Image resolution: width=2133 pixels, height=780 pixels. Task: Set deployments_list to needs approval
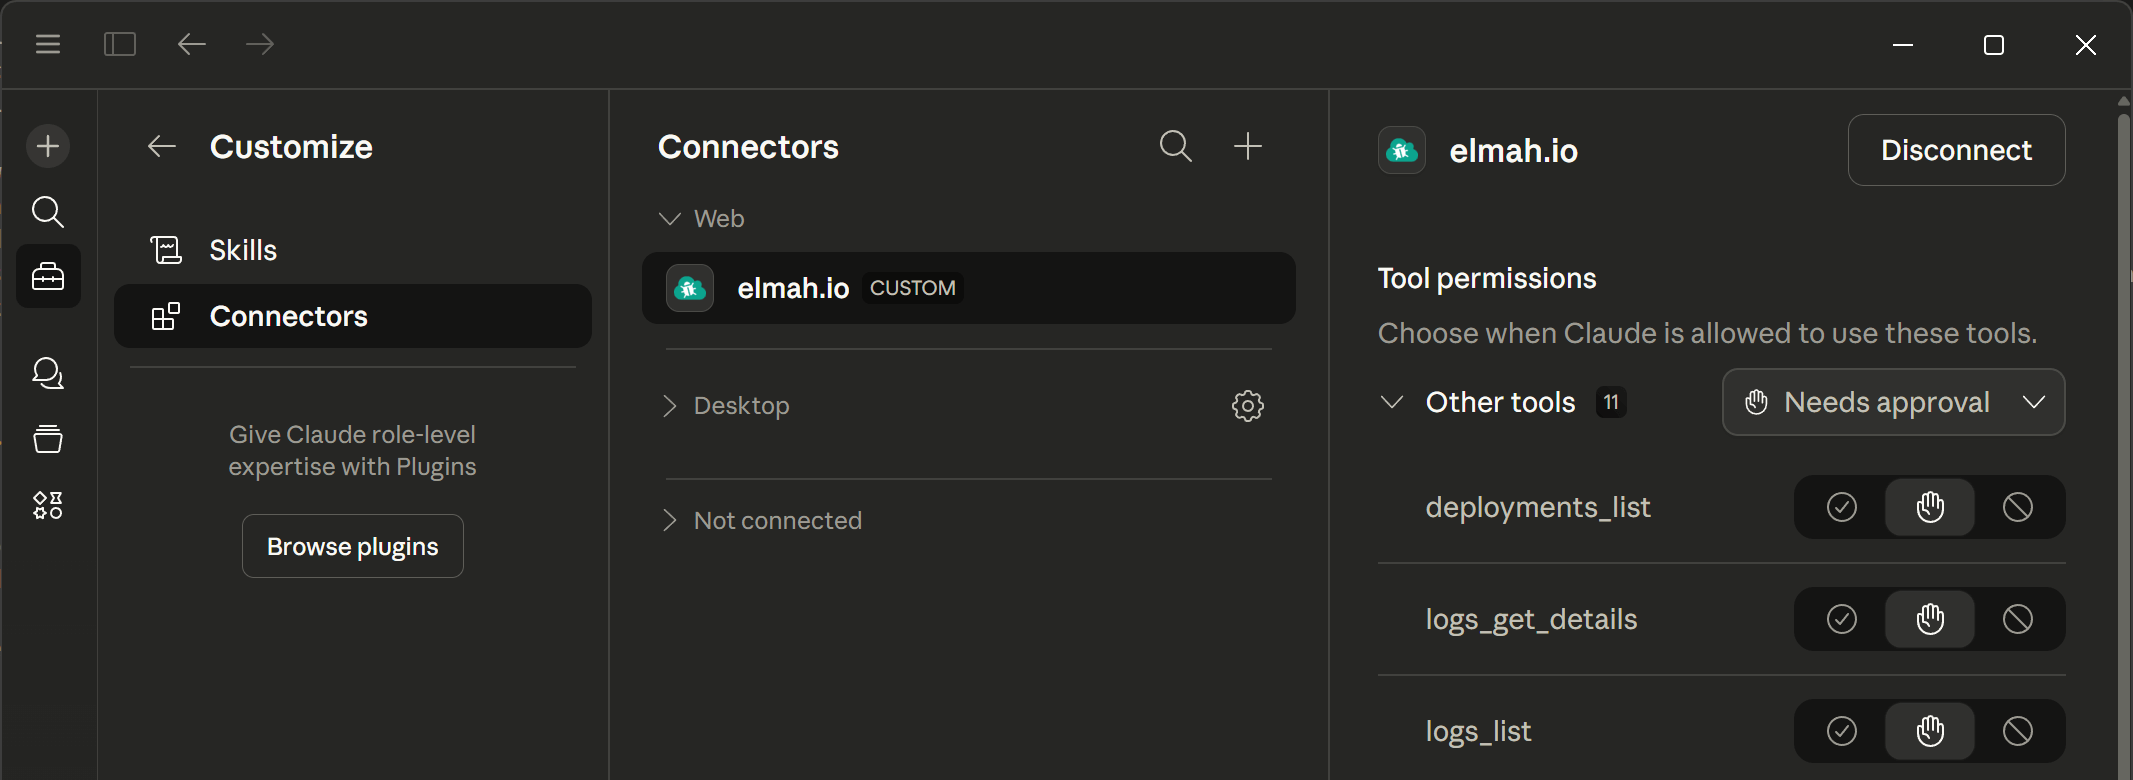point(1930,507)
